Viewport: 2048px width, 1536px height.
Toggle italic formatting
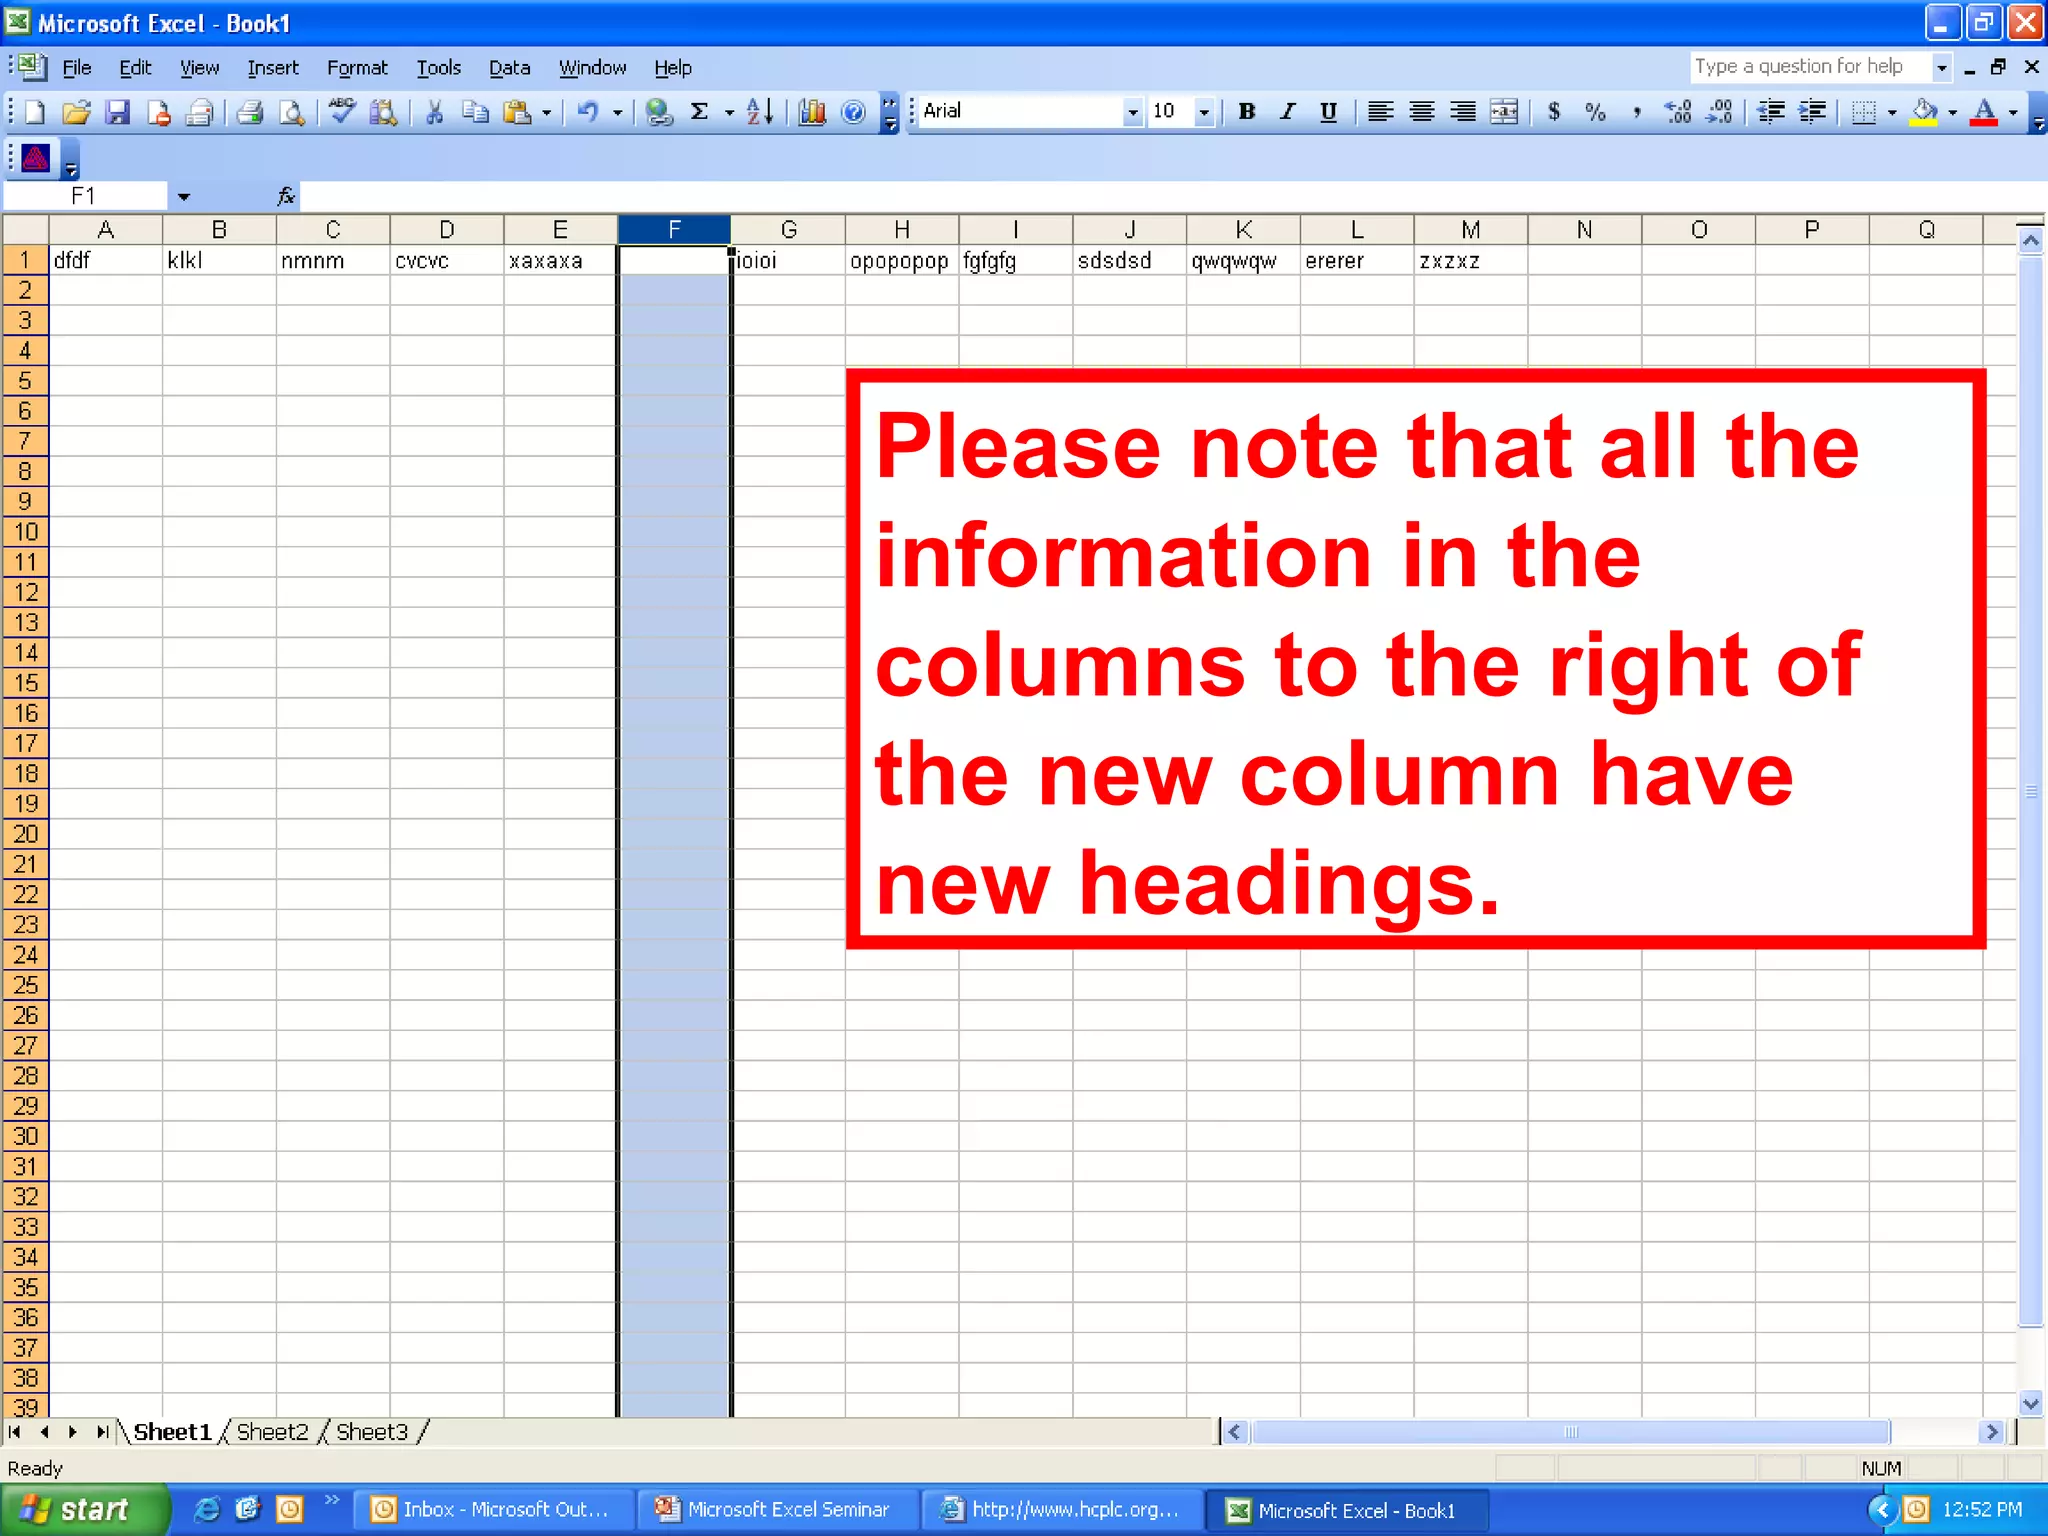click(1287, 112)
